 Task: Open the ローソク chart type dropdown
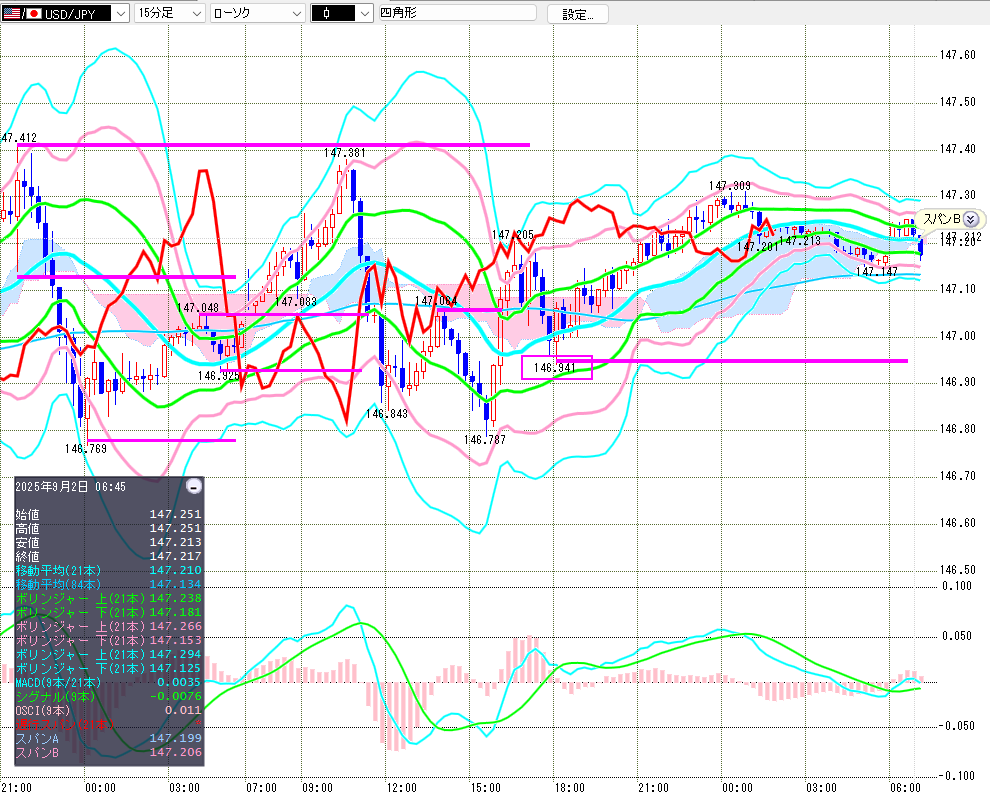(257, 13)
